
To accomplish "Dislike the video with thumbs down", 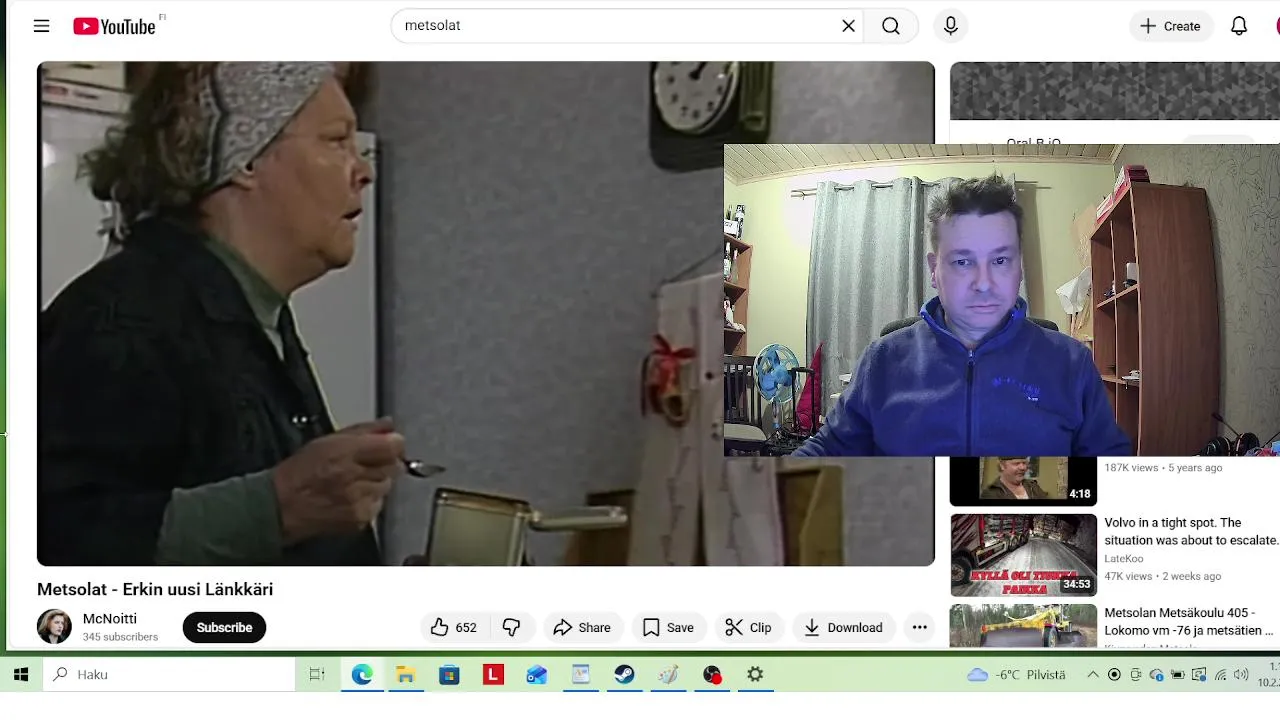I will coord(511,627).
